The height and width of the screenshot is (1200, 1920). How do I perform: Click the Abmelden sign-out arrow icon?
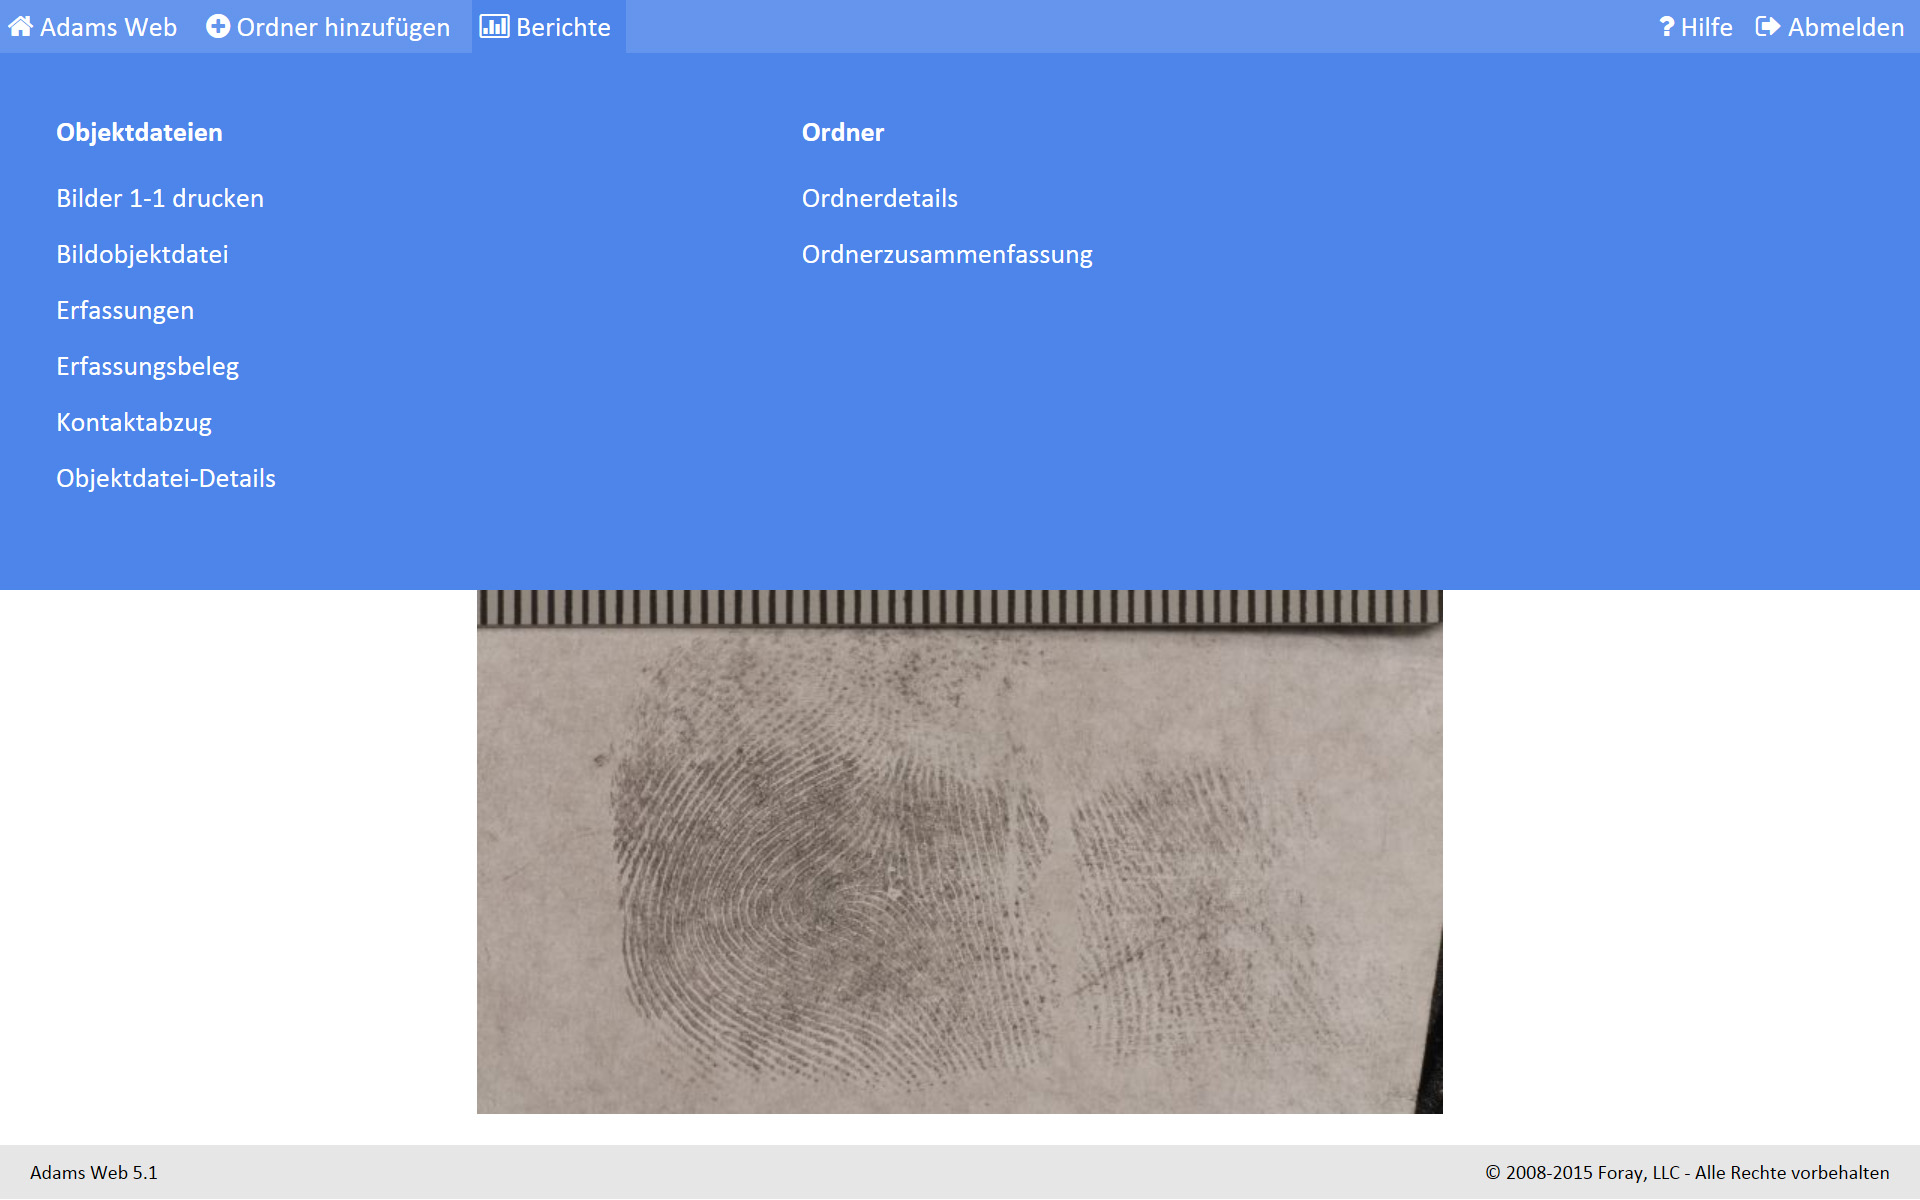point(1768,27)
